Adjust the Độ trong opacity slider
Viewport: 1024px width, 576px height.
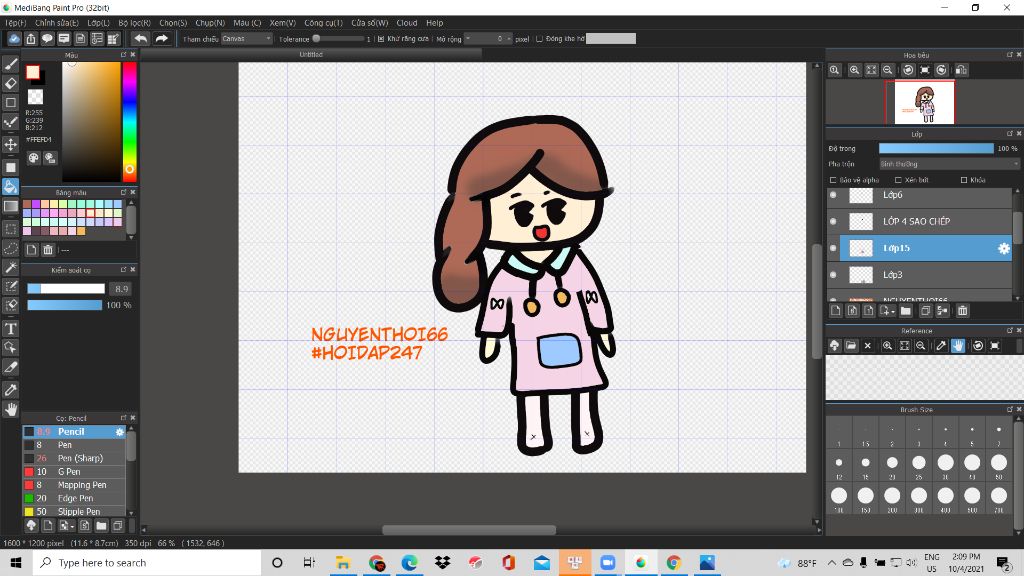936,149
